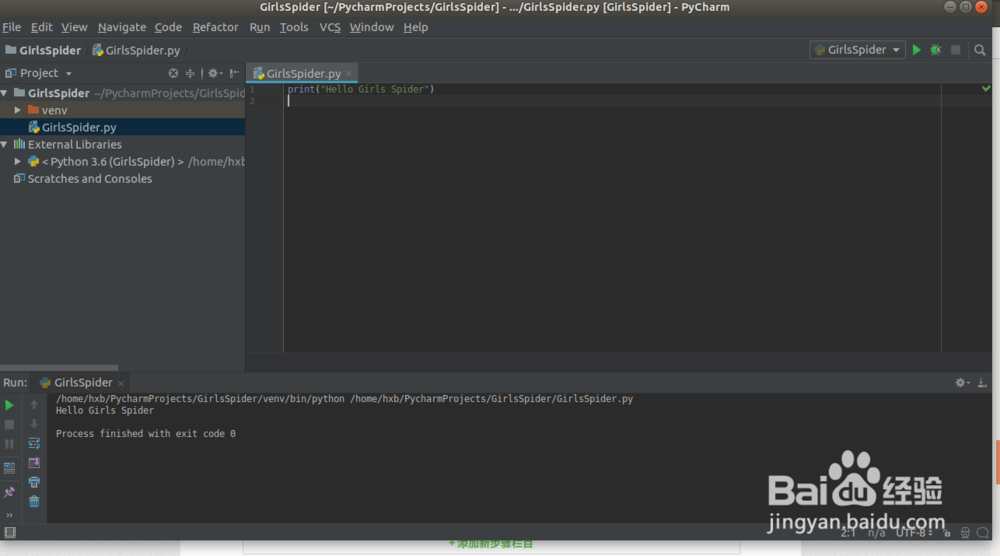Screen dimensions: 1000x556
Task: Click GirlsSpider.py breadcrumb in navigation bar
Action: coord(136,50)
